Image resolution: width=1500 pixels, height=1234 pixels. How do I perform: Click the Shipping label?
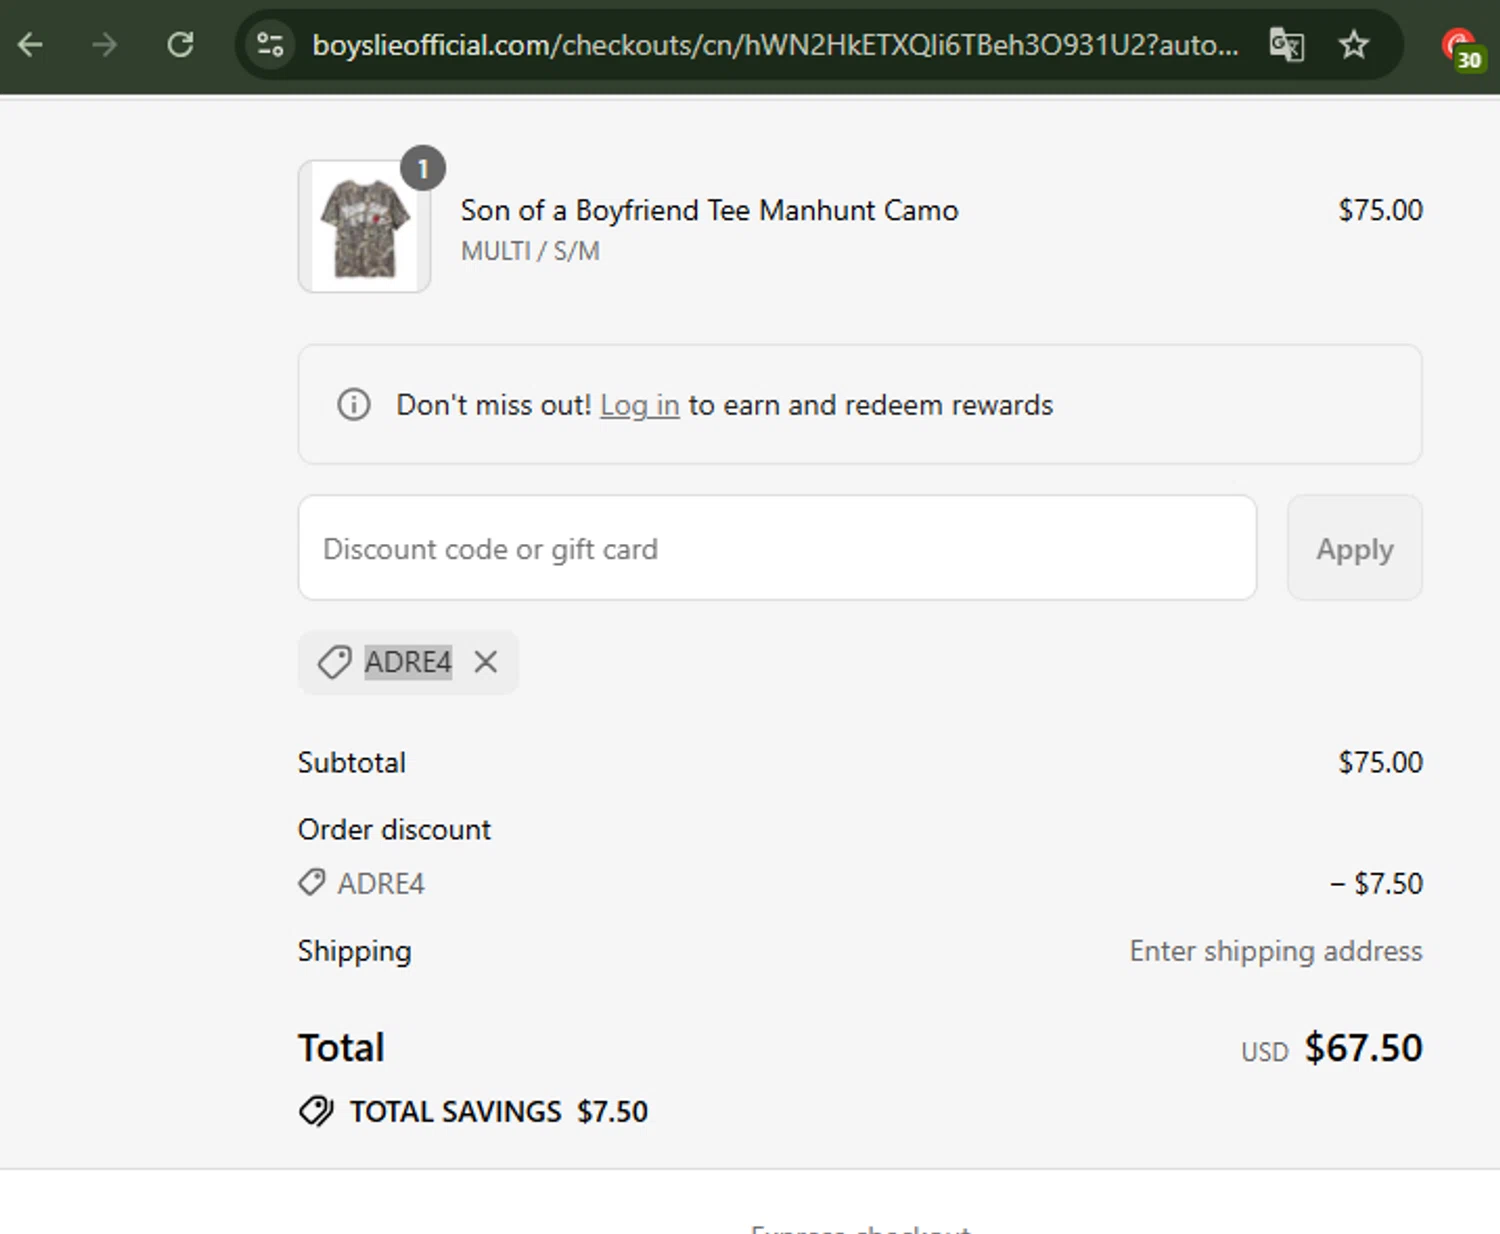tap(354, 952)
